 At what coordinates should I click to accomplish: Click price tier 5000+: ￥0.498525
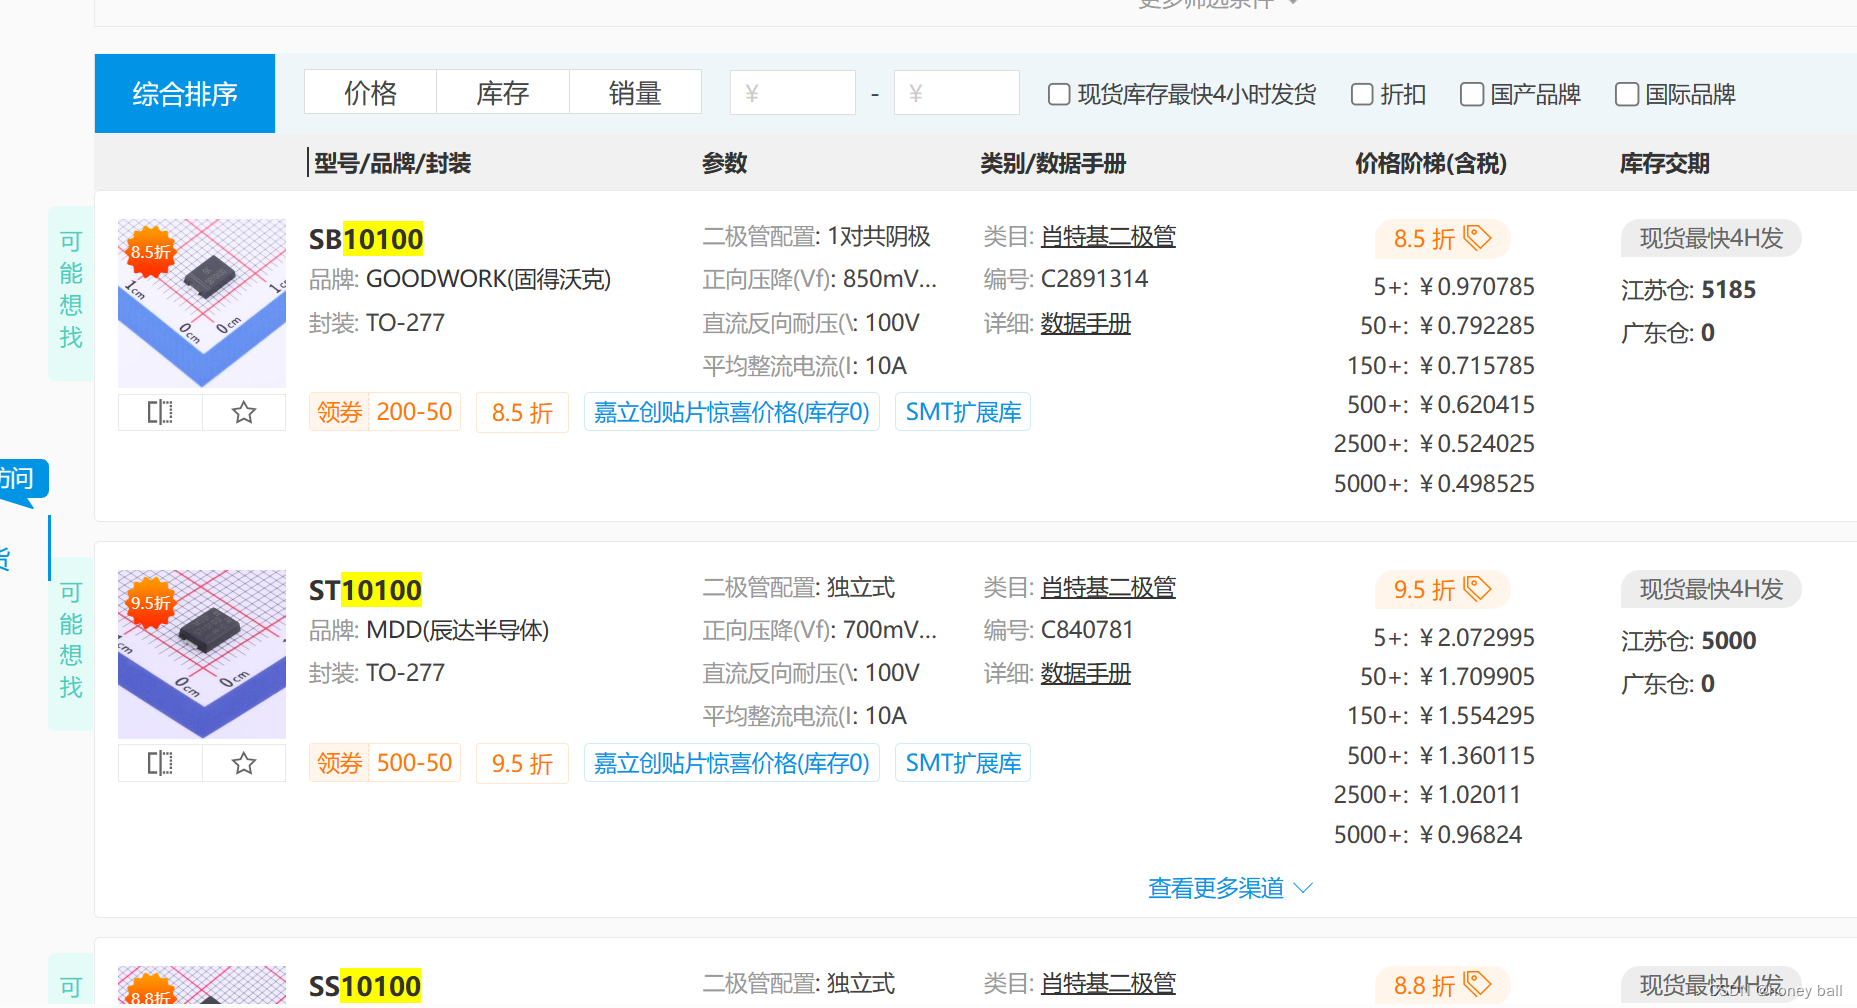coord(1434,483)
